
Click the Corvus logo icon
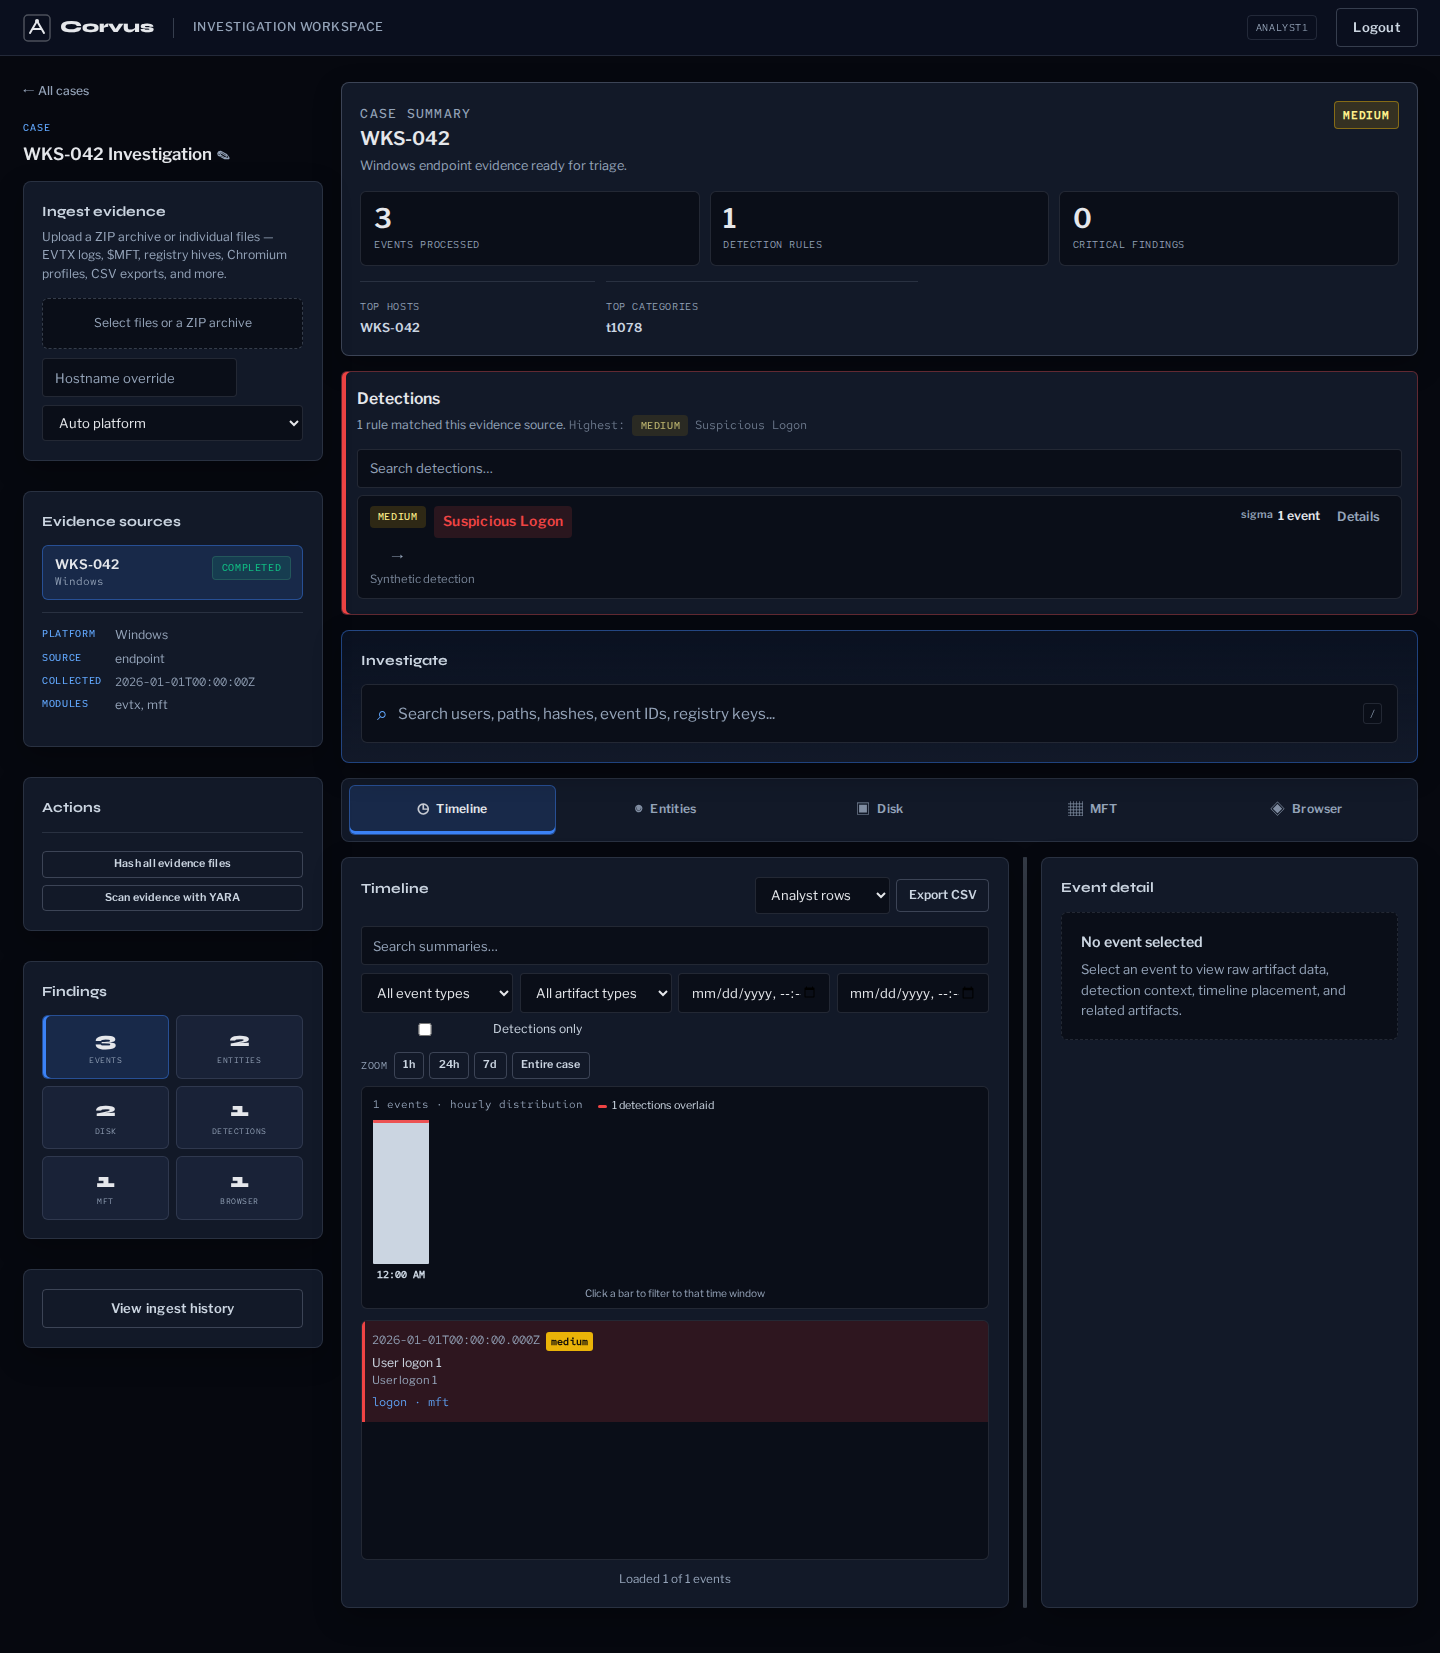pos(37,27)
